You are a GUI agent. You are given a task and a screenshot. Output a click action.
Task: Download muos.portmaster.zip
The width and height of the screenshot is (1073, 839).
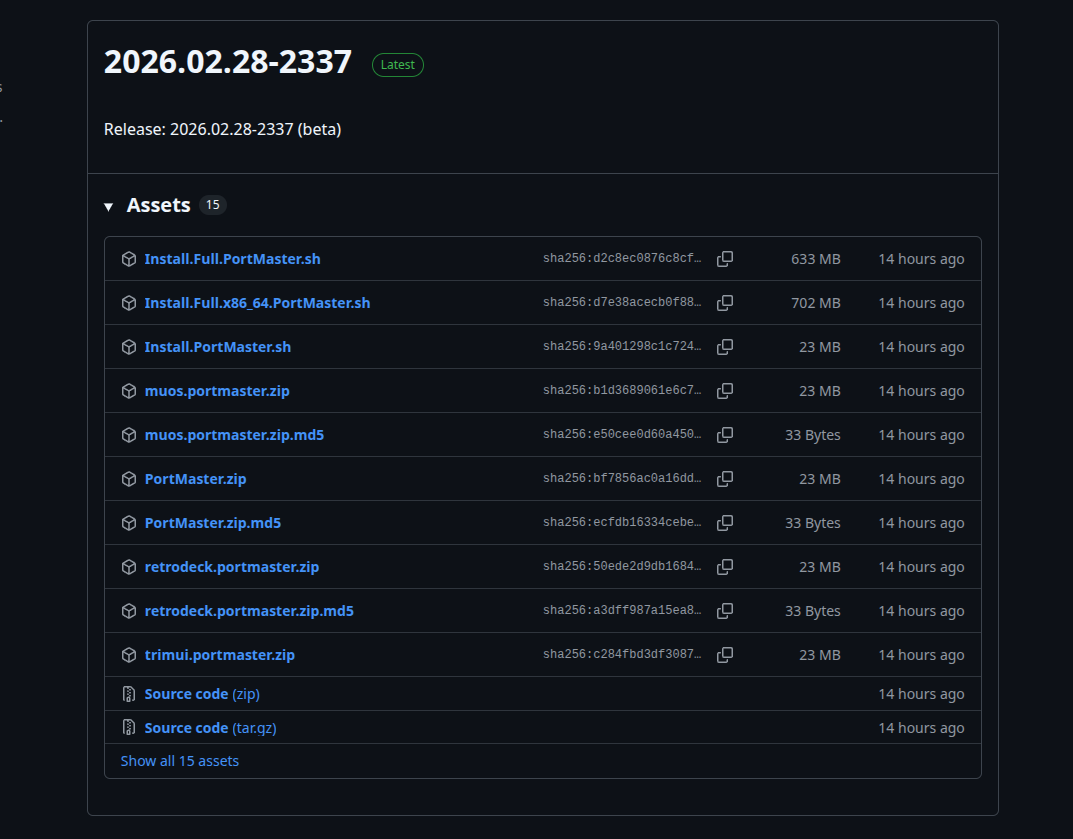[217, 391]
